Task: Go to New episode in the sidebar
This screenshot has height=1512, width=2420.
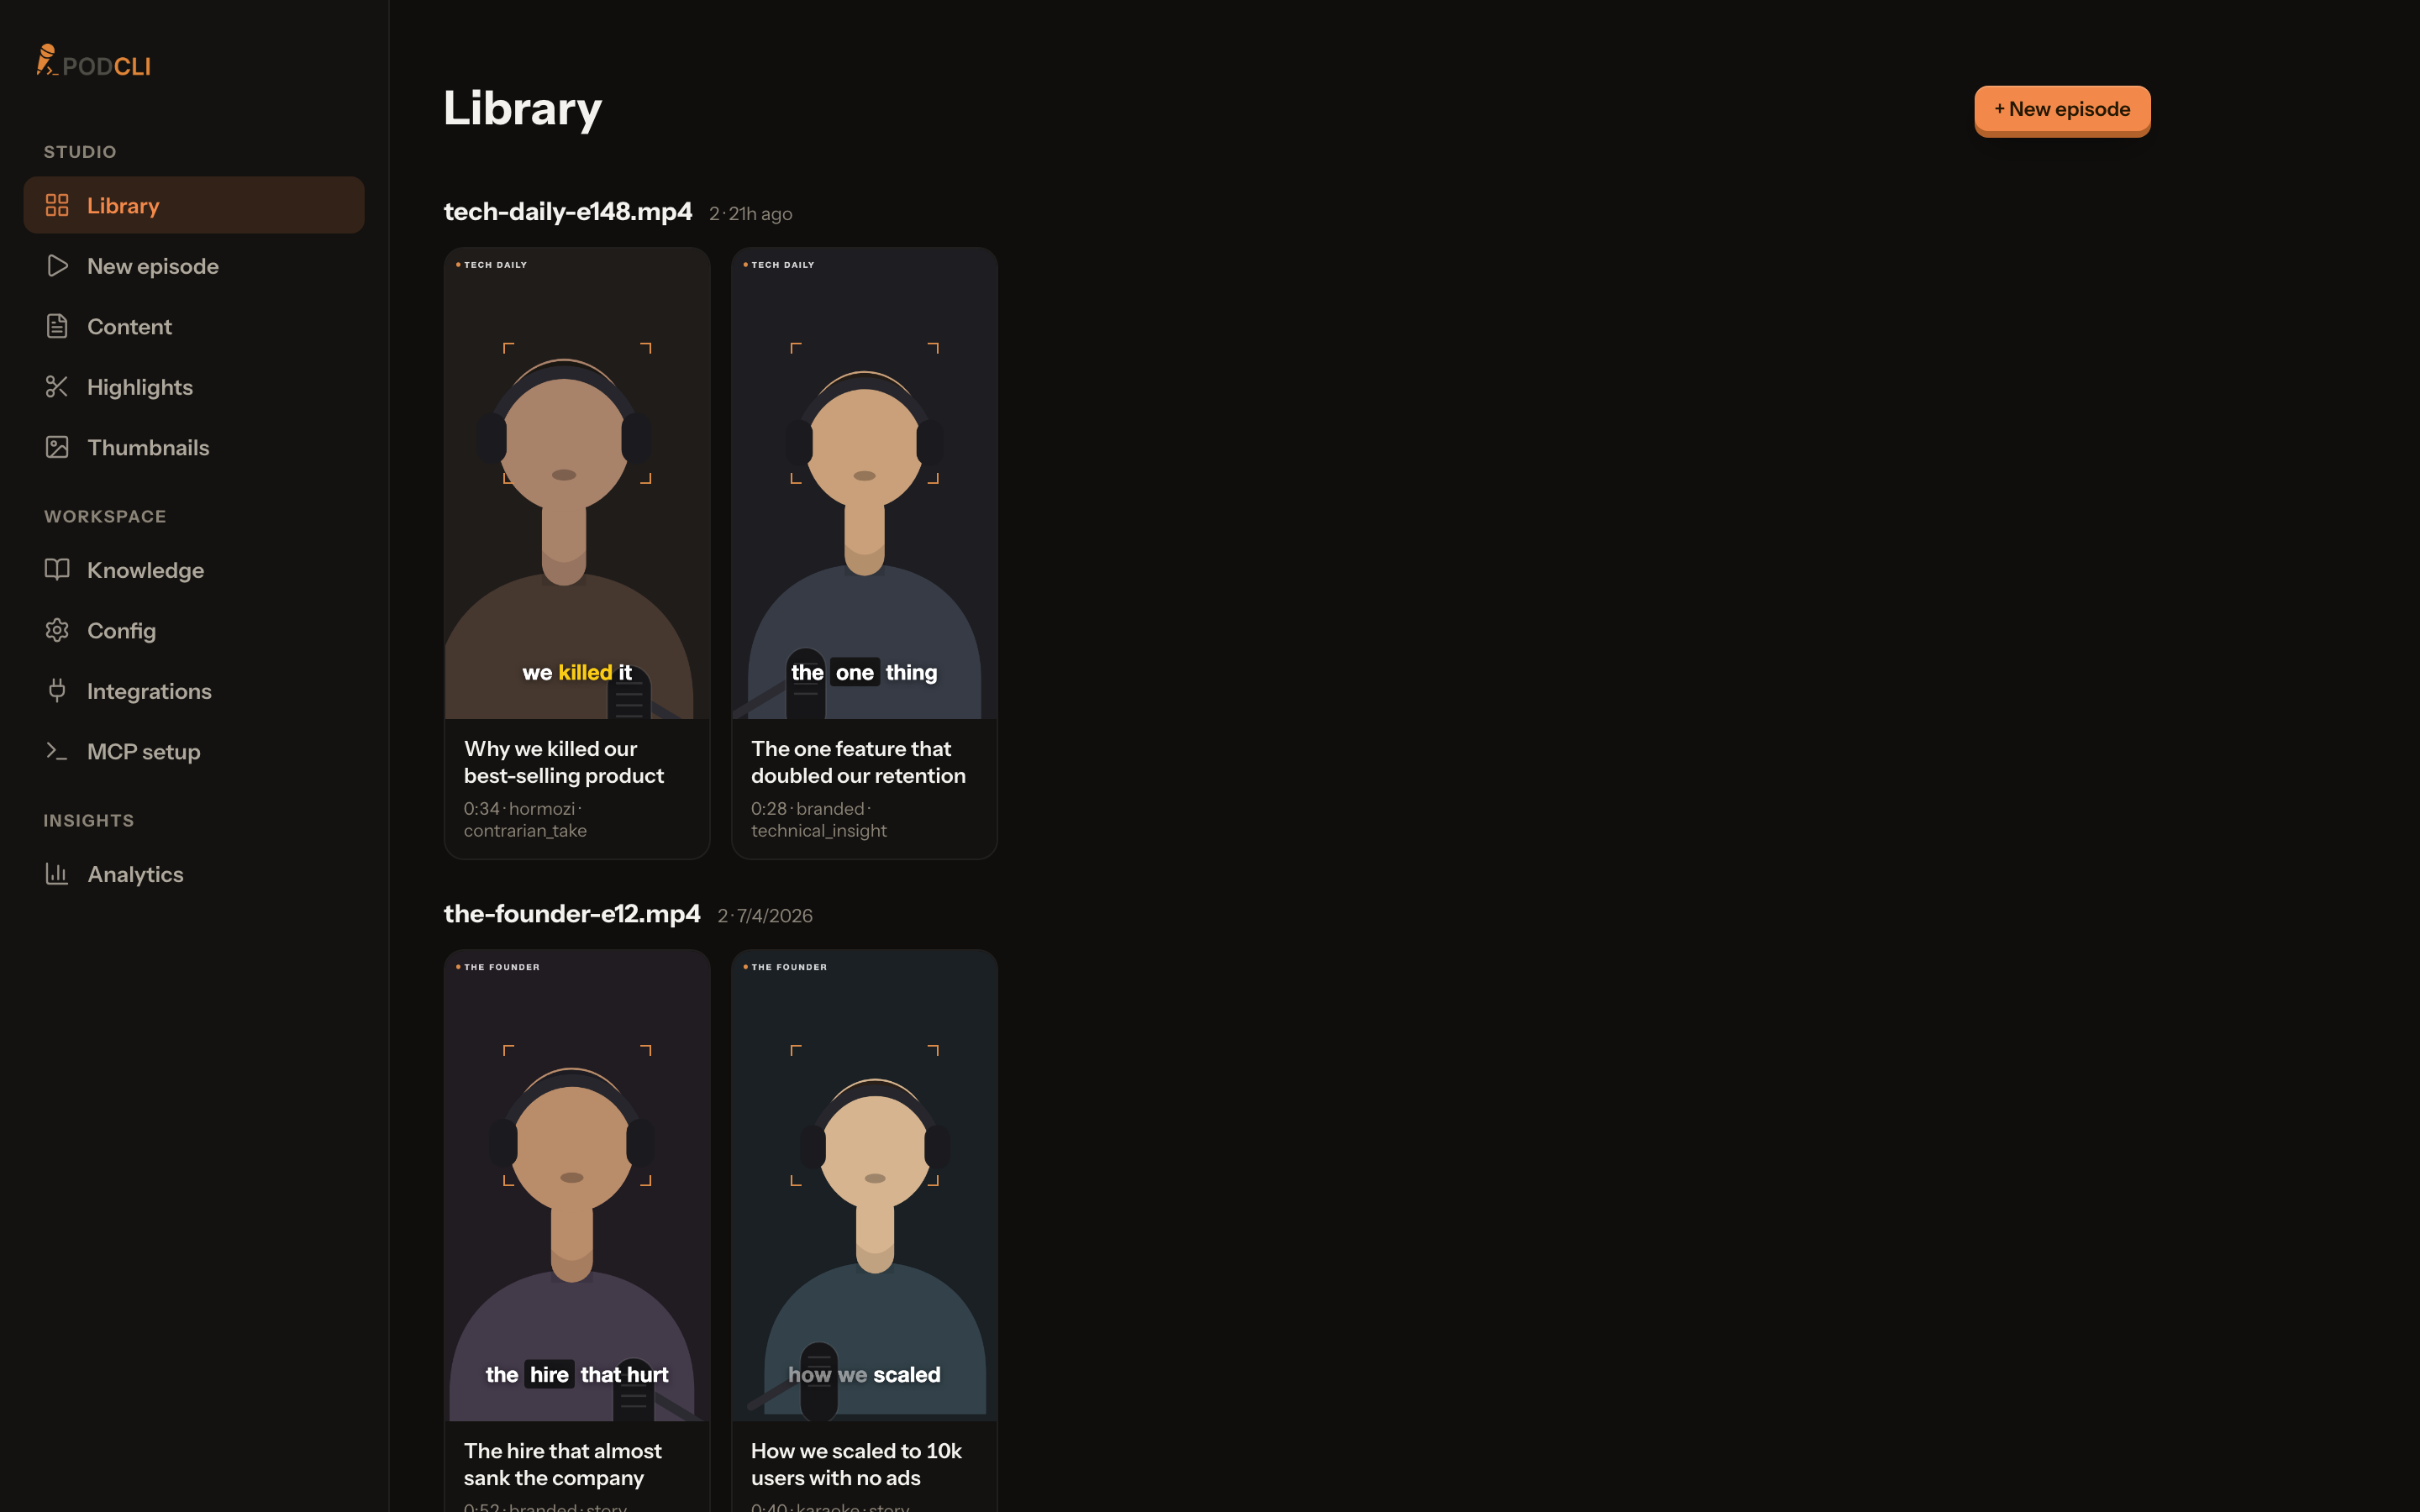Action: (153, 266)
